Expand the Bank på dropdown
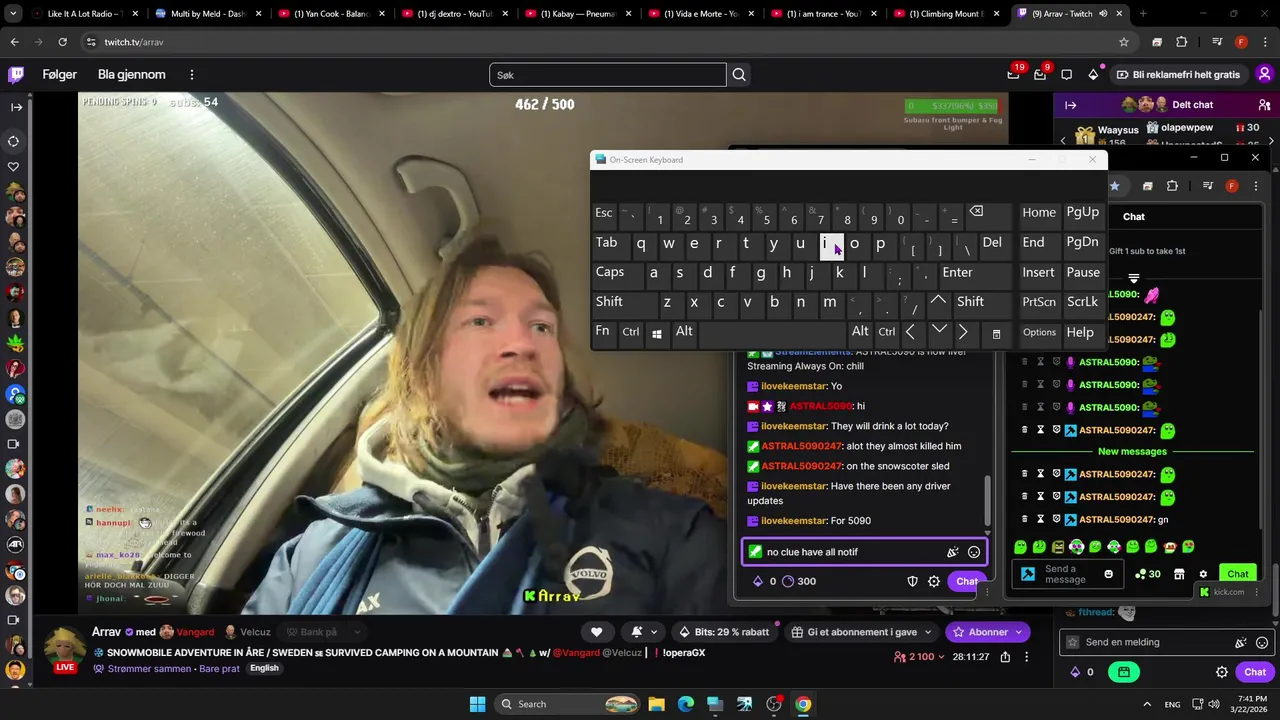 coord(357,632)
